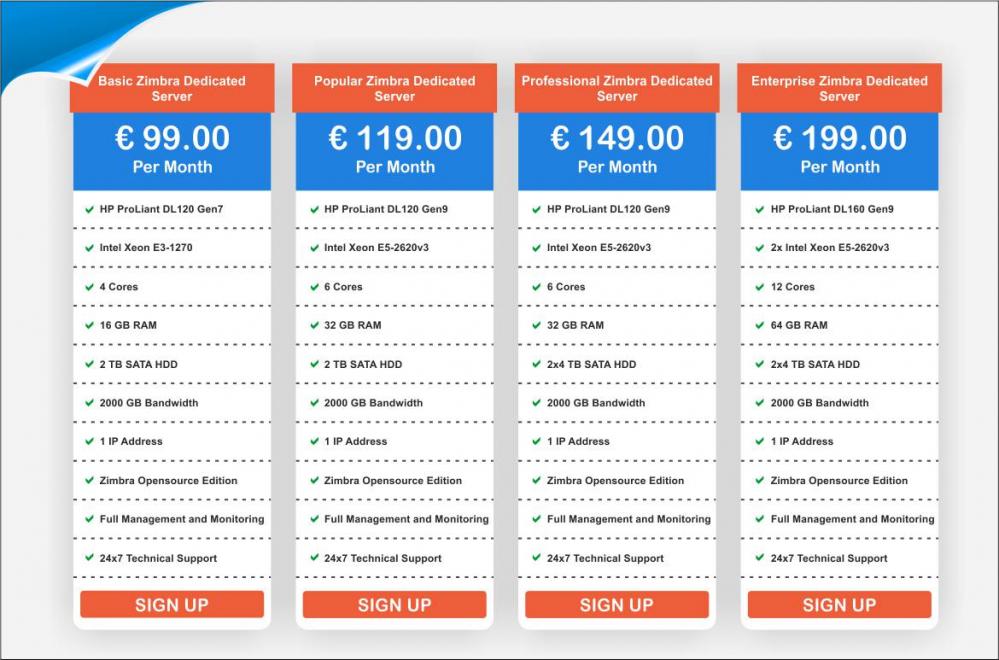Click Sign Up under Basic Zimbra plan
This screenshot has width=999, height=660.
coord(172,604)
